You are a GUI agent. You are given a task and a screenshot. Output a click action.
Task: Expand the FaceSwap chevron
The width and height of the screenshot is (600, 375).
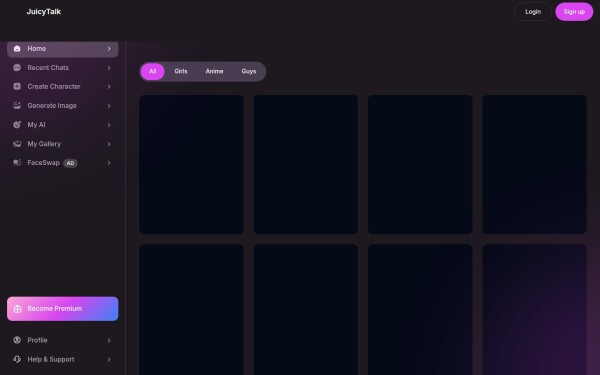pyautogui.click(x=109, y=163)
